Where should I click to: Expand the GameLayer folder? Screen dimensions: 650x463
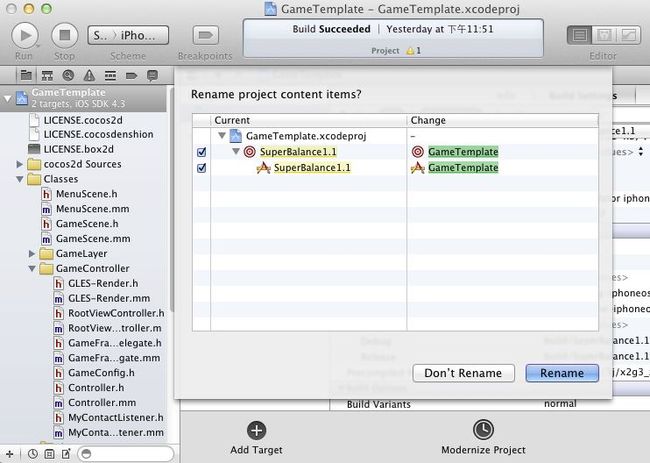[x=32, y=254]
